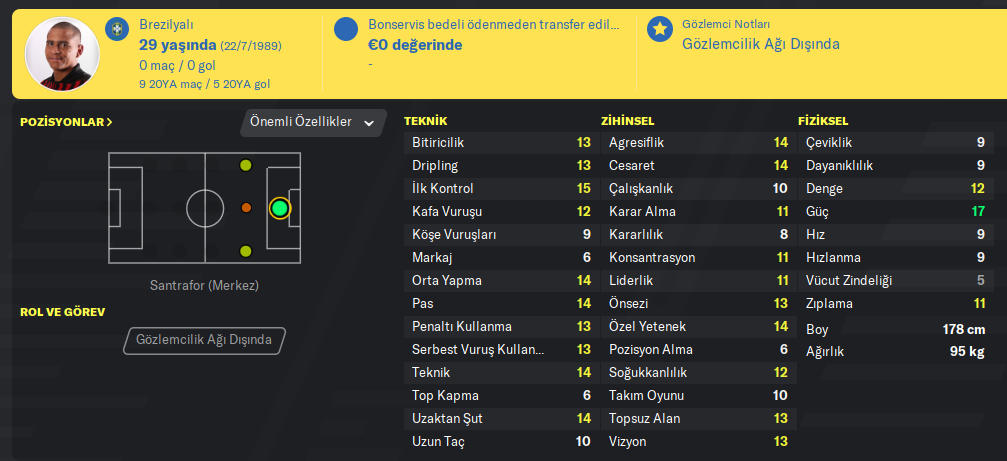Click the player portrait photo
Image resolution: width=1007 pixels, height=461 pixels.
point(62,53)
